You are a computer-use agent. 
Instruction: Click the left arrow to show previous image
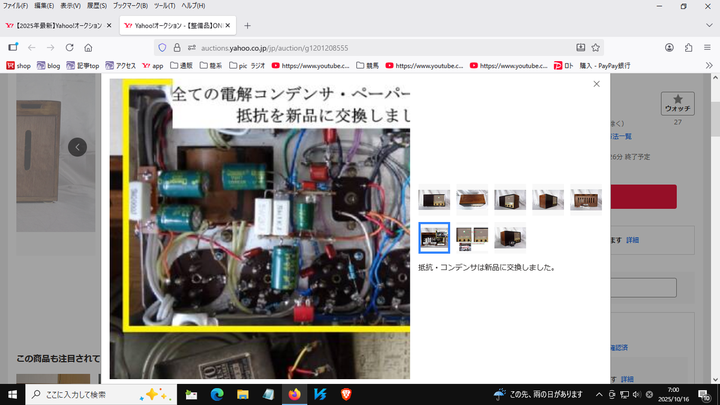pos(77,147)
